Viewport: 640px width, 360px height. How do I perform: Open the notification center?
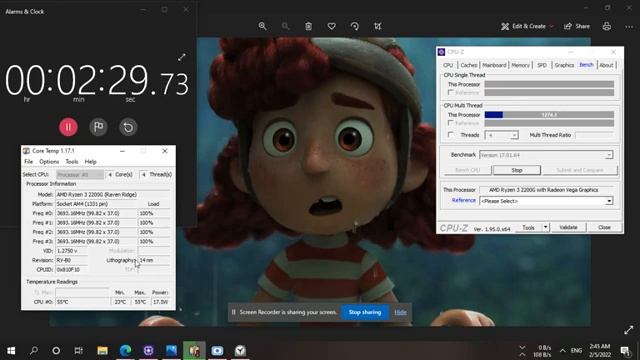click(x=625, y=351)
